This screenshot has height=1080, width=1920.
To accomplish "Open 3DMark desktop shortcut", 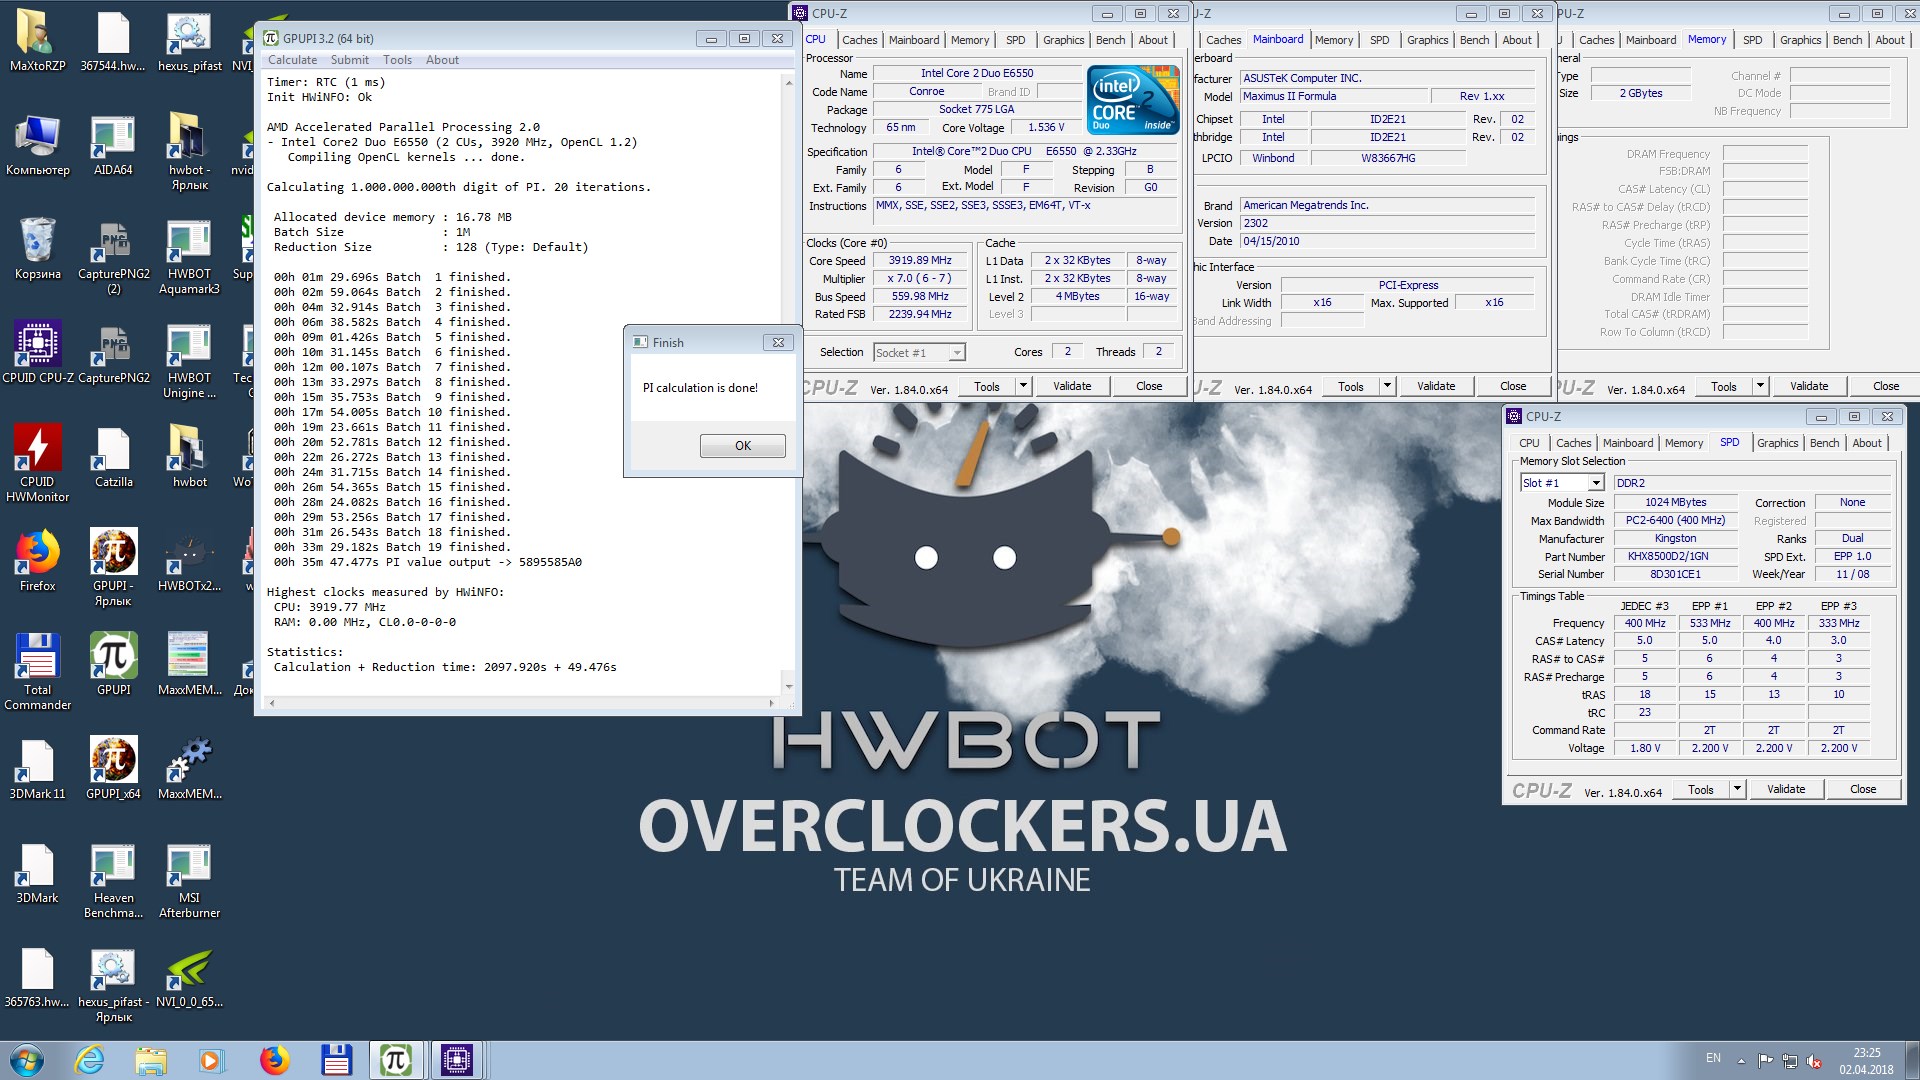I will [37, 872].
